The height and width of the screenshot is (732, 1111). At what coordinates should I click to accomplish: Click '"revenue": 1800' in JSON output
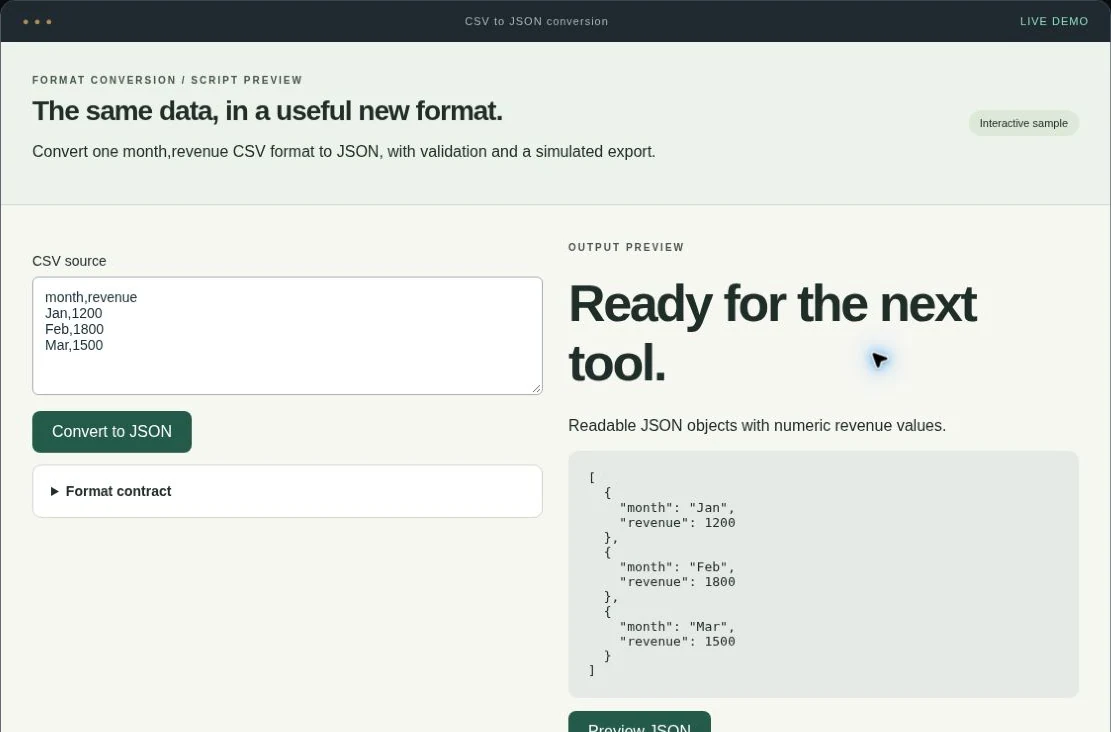[677, 582]
